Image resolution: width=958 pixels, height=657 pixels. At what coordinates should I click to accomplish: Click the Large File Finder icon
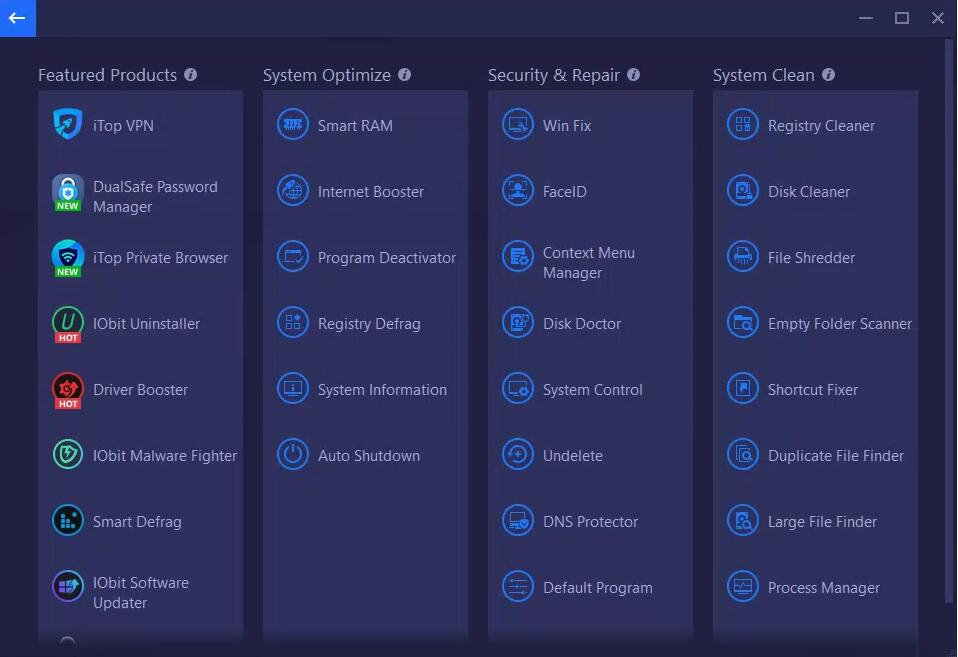(x=743, y=521)
